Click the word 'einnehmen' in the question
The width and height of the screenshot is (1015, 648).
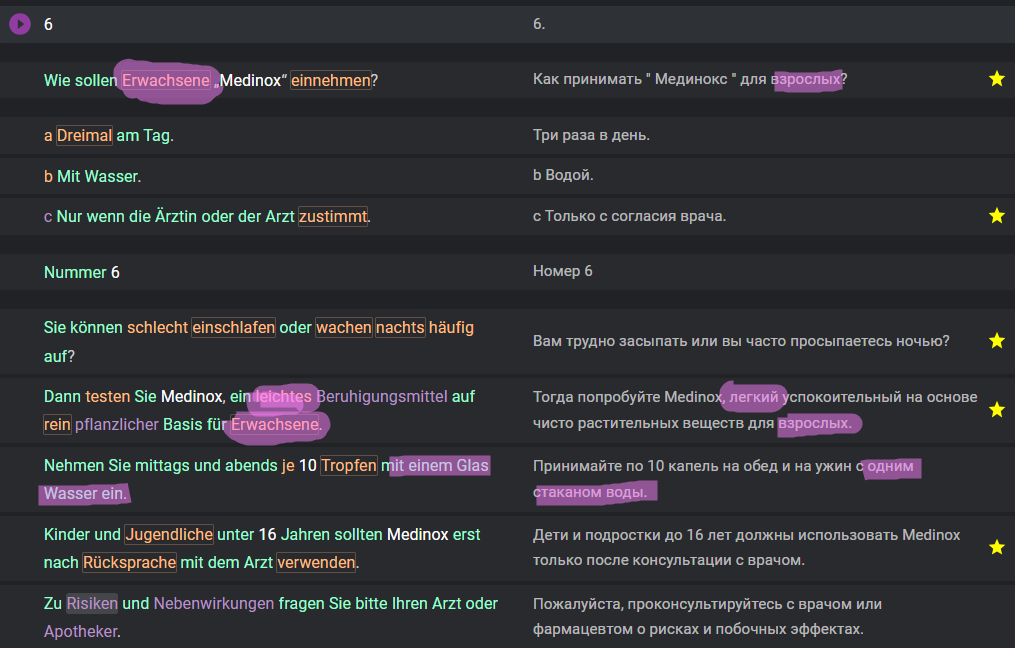(331, 80)
